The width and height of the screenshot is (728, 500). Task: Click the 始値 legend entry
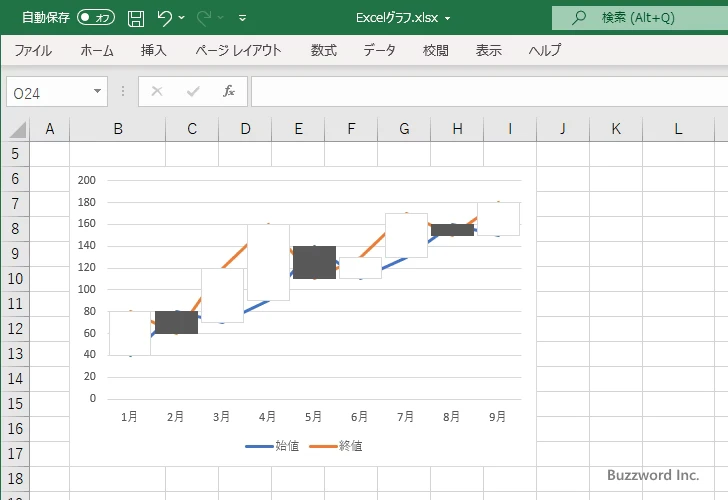pyautogui.click(x=272, y=446)
